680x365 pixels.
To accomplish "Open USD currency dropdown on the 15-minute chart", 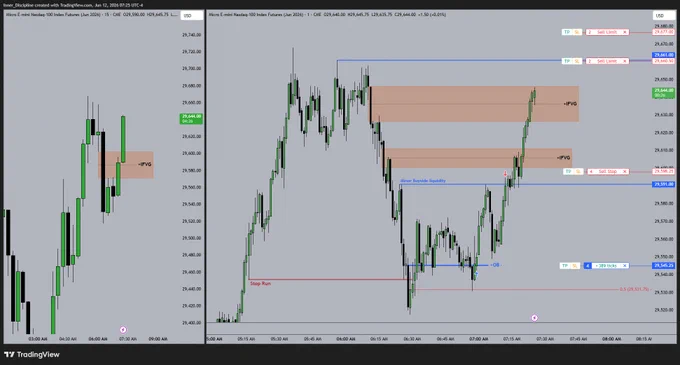I will [191, 16].
